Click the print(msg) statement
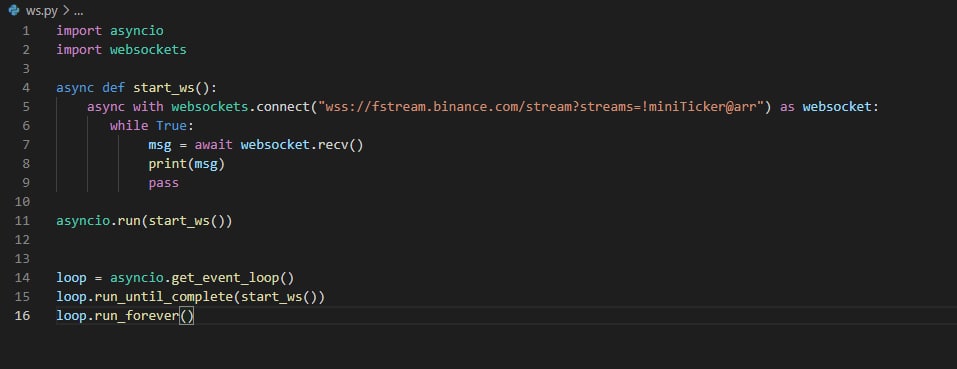Image resolution: width=957 pixels, height=369 pixels. click(x=187, y=164)
